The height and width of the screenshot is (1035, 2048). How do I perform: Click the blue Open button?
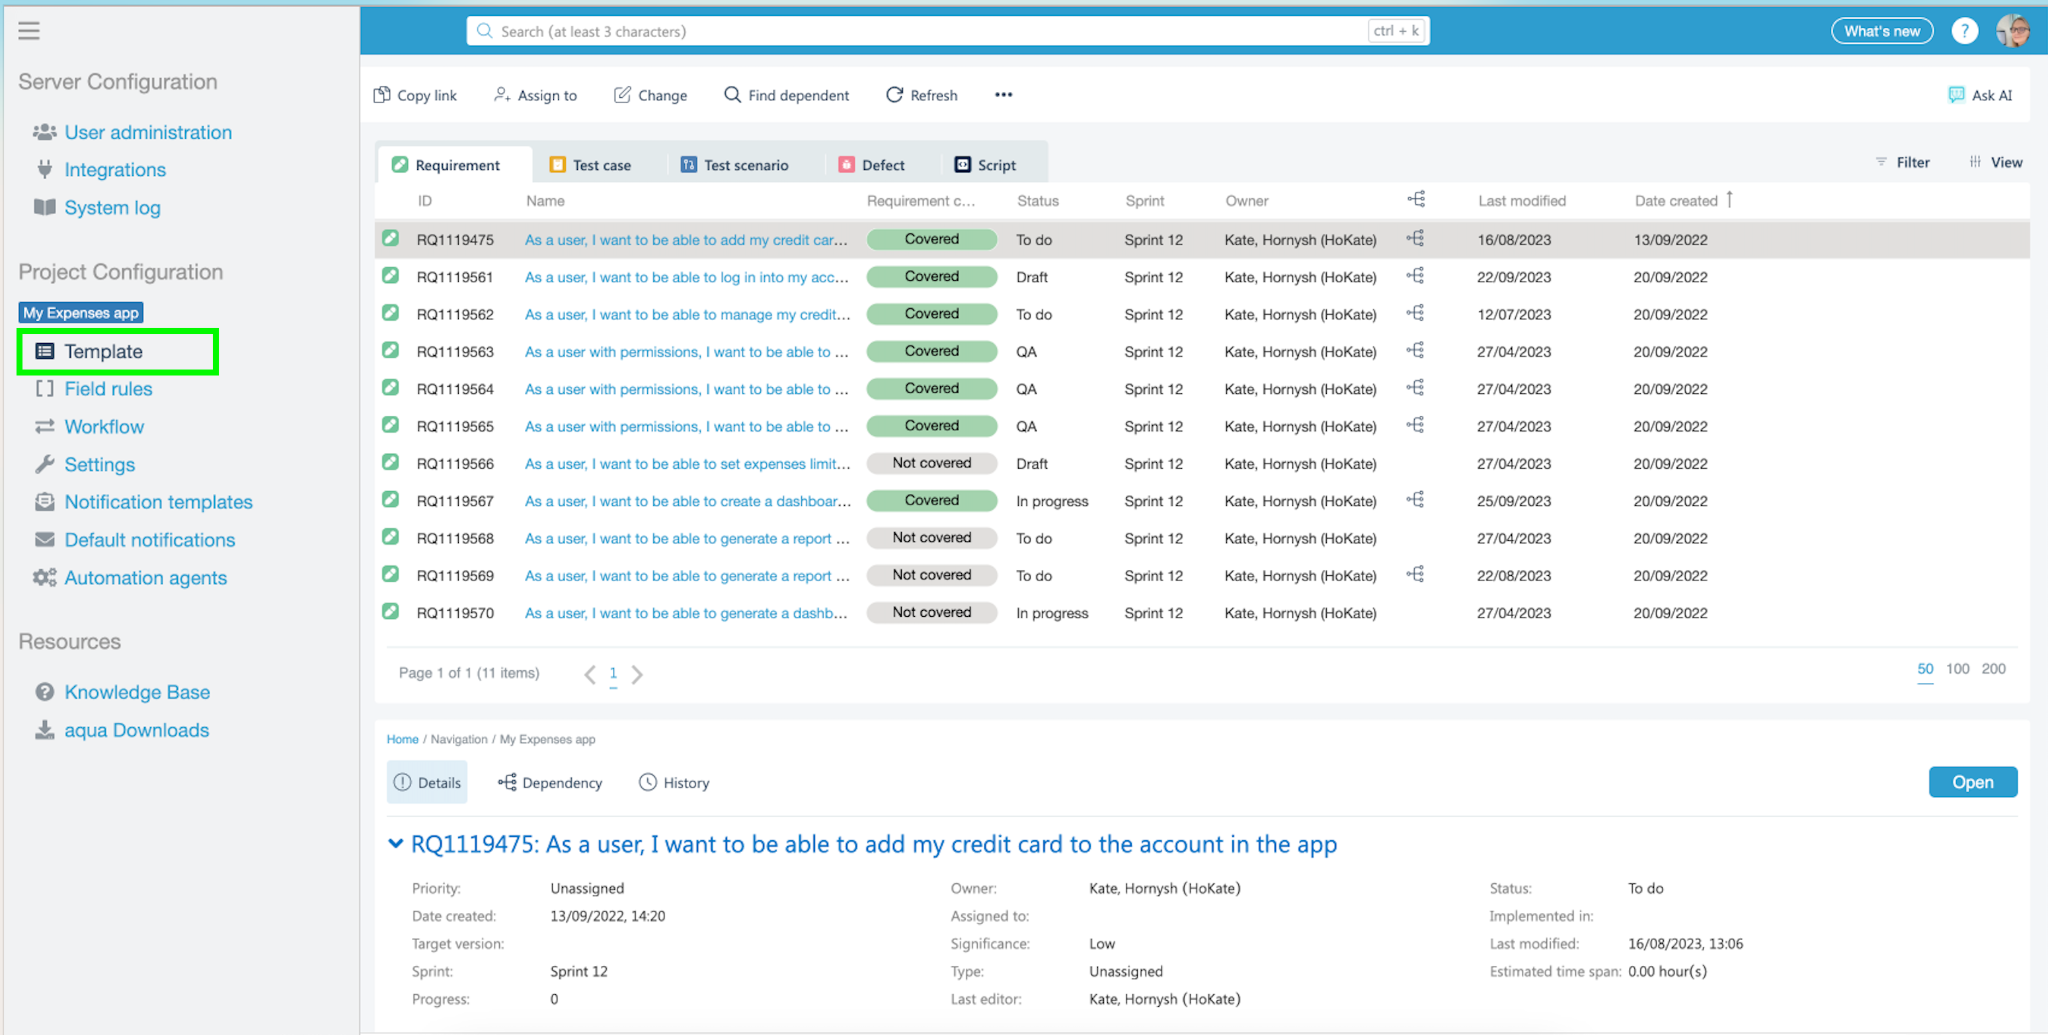point(1972,782)
